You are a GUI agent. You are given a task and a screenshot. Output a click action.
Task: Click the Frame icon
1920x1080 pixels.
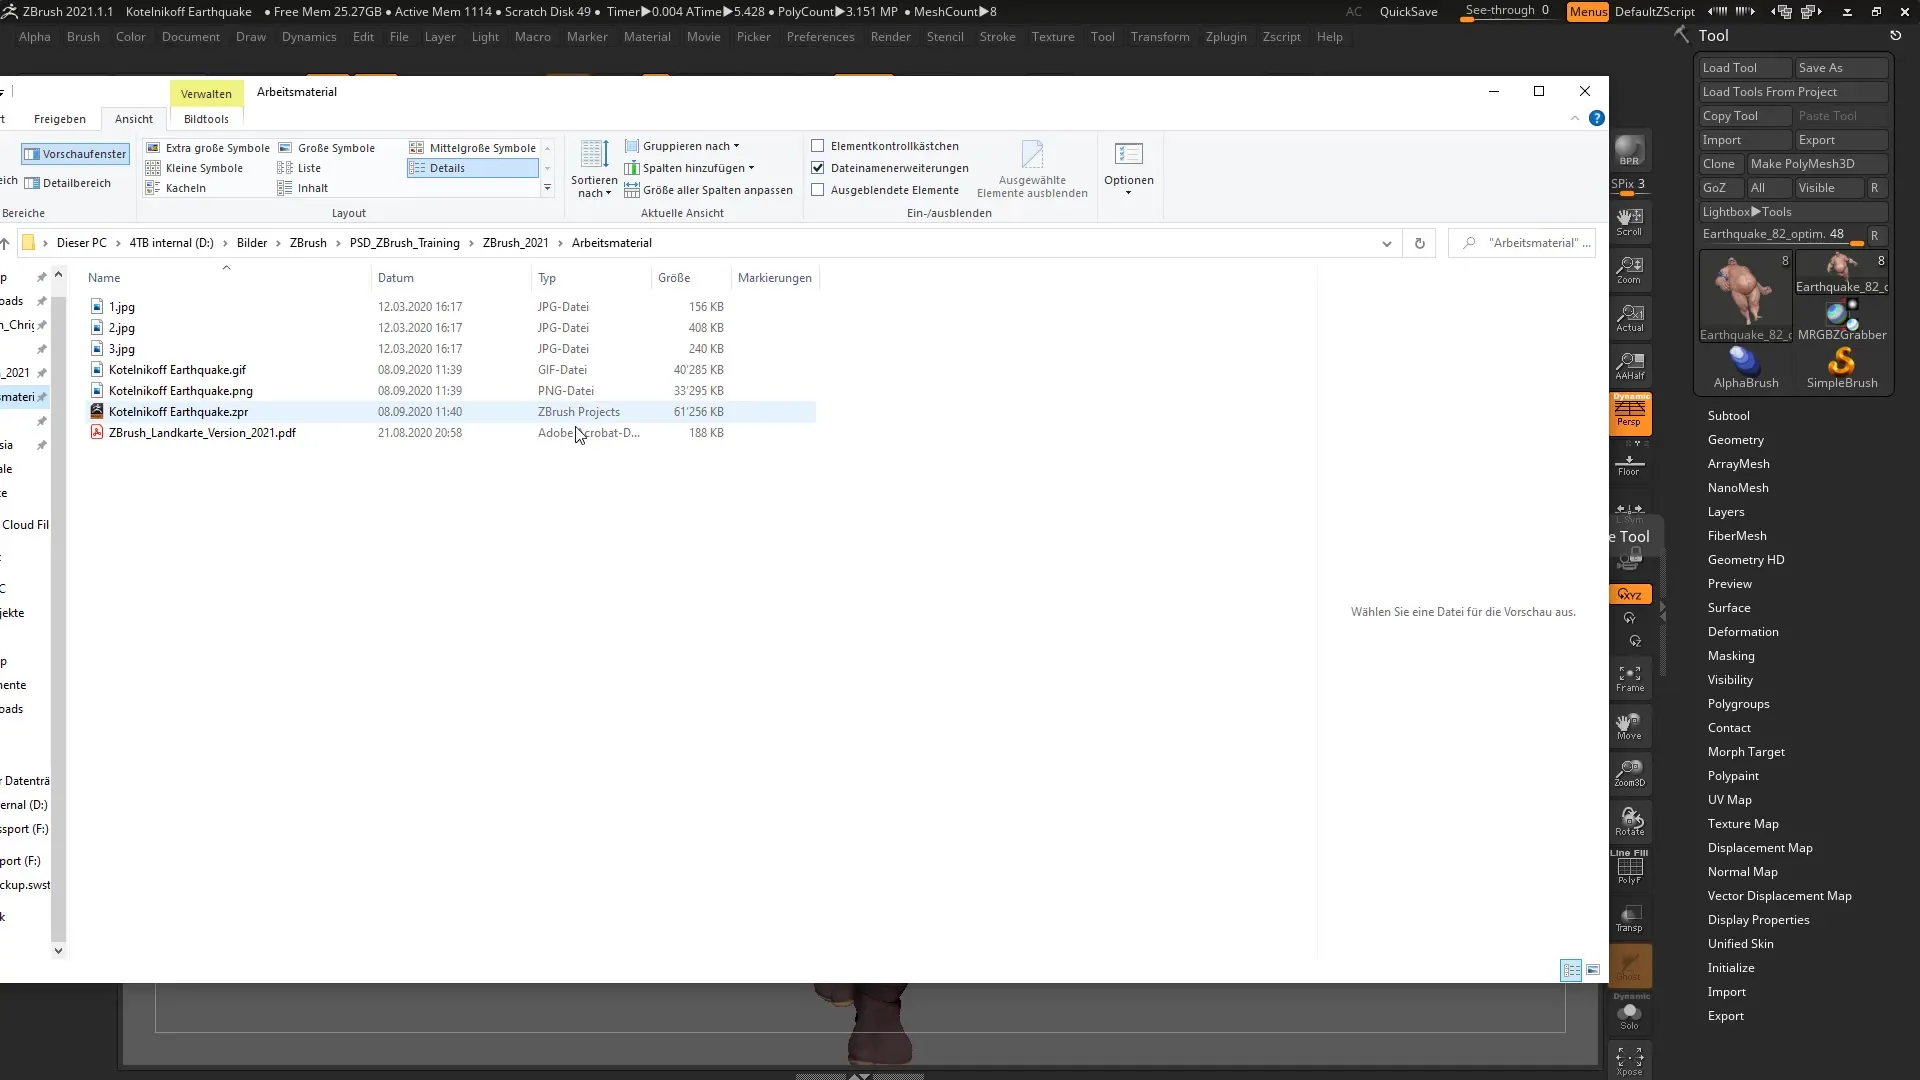[1629, 679]
